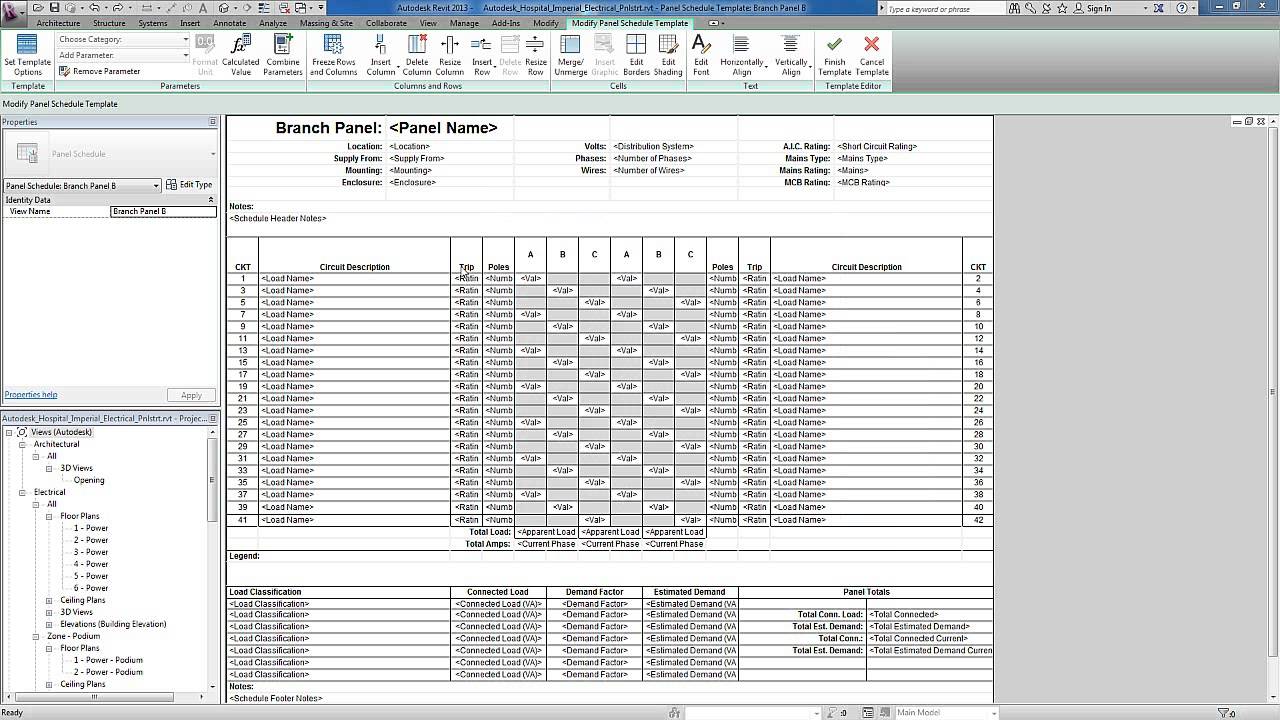Choose the Resize Column tool
The width and height of the screenshot is (1280, 720).
coord(450,55)
